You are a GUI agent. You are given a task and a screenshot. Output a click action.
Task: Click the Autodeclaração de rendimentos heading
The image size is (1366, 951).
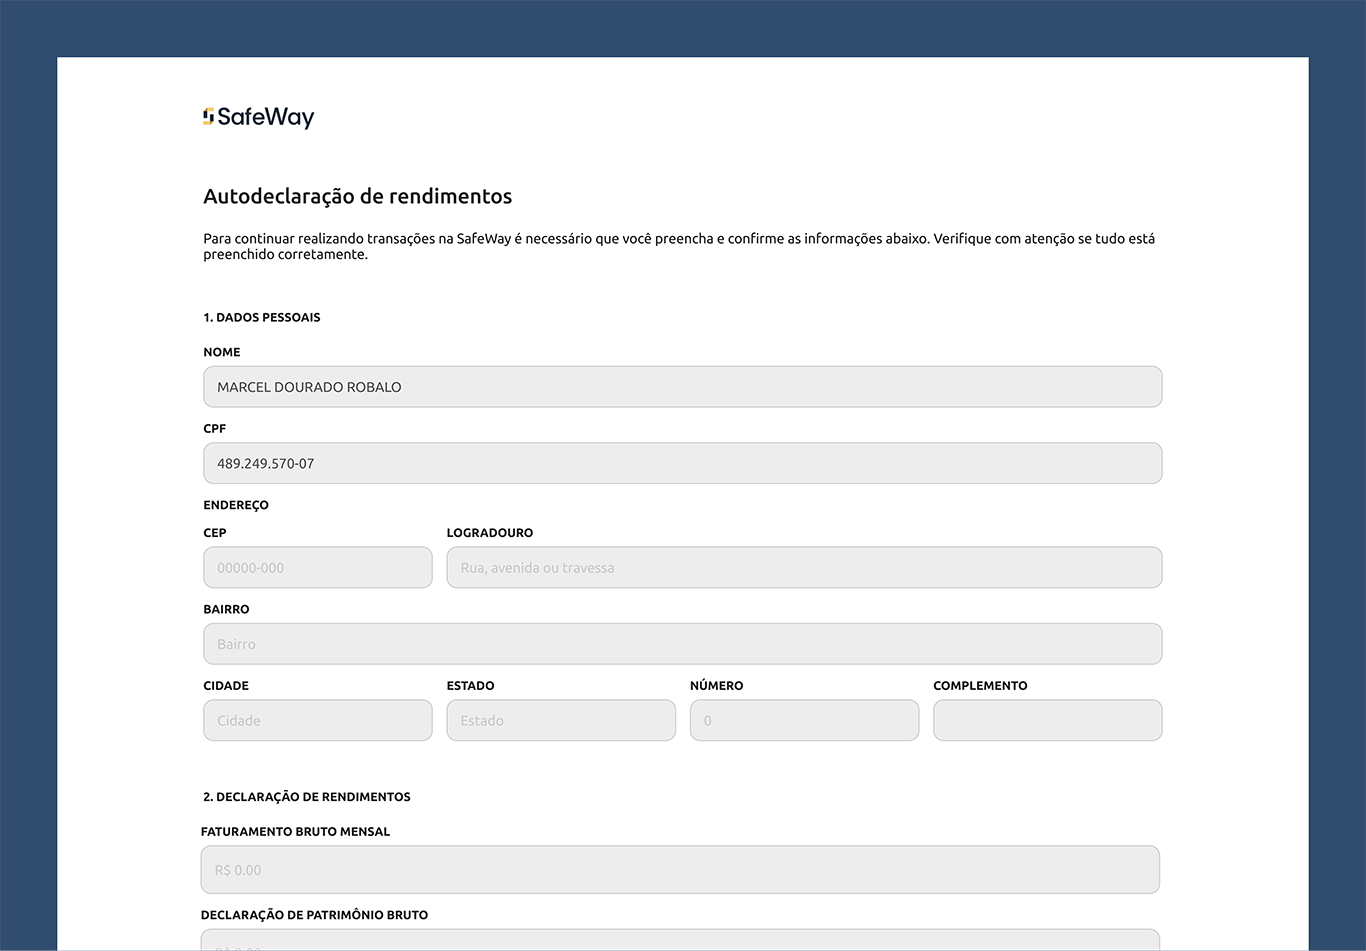coord(358,197)
